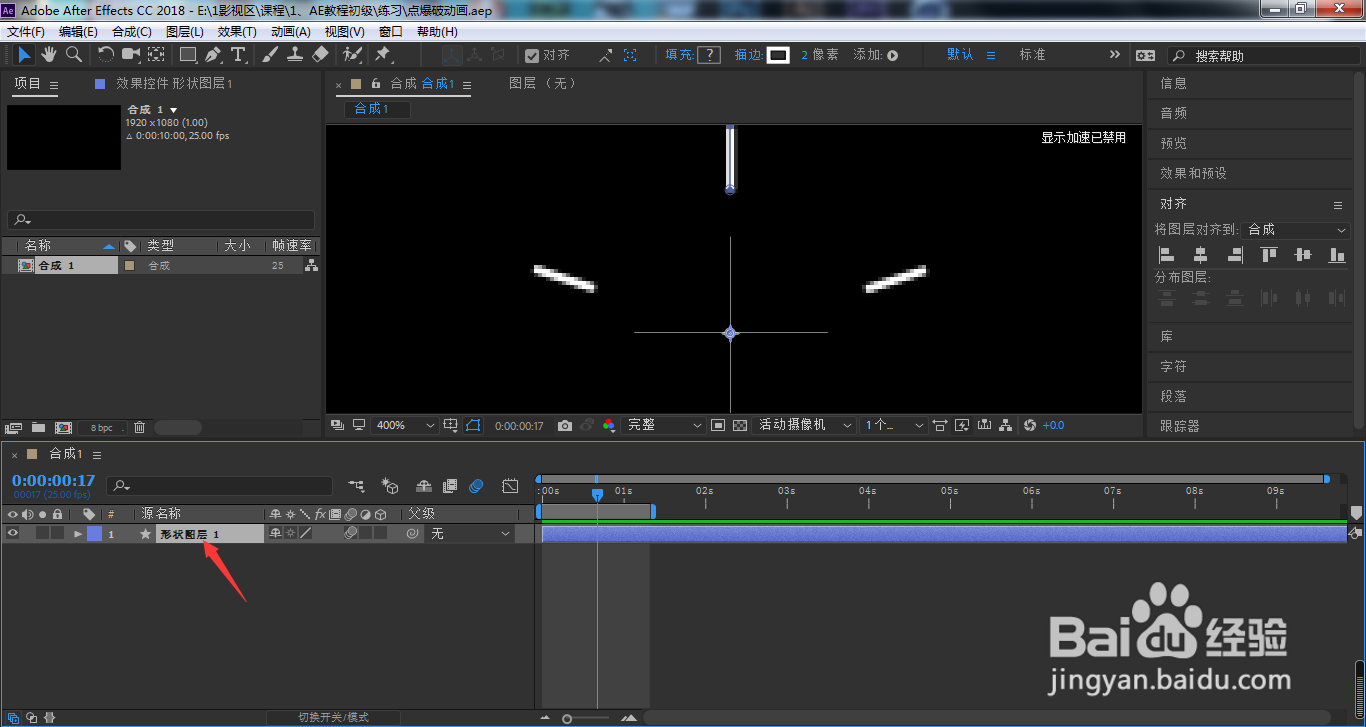
Task: Take a snapshot with camera icon
Action: coord(565,425)
